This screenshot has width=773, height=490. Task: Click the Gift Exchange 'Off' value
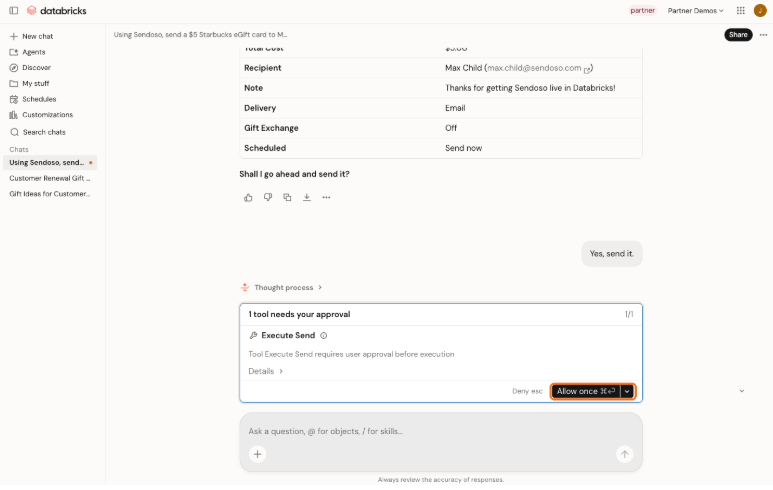[x=451, y=128]
